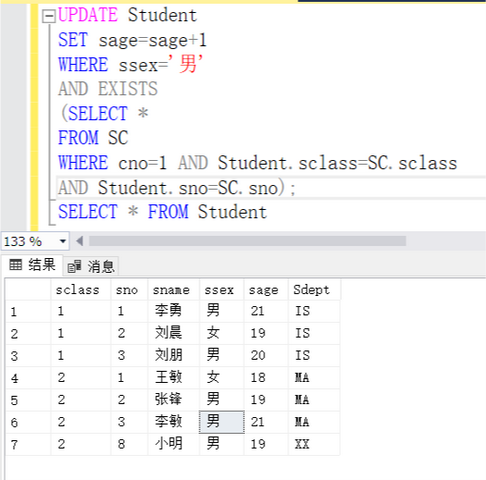Place cursor on the SELECT * FROM Student line
Image resolution: width=486 pixels, height=480 pixels.
click(162, 212)
